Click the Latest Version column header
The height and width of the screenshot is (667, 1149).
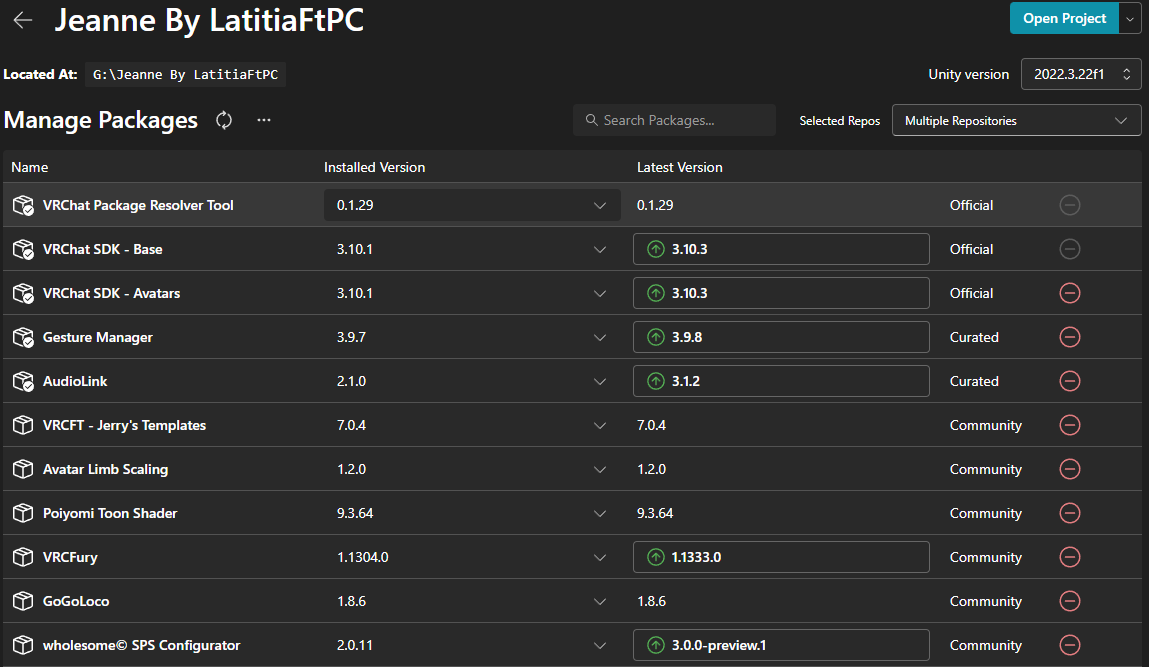(x=679, y=167)
